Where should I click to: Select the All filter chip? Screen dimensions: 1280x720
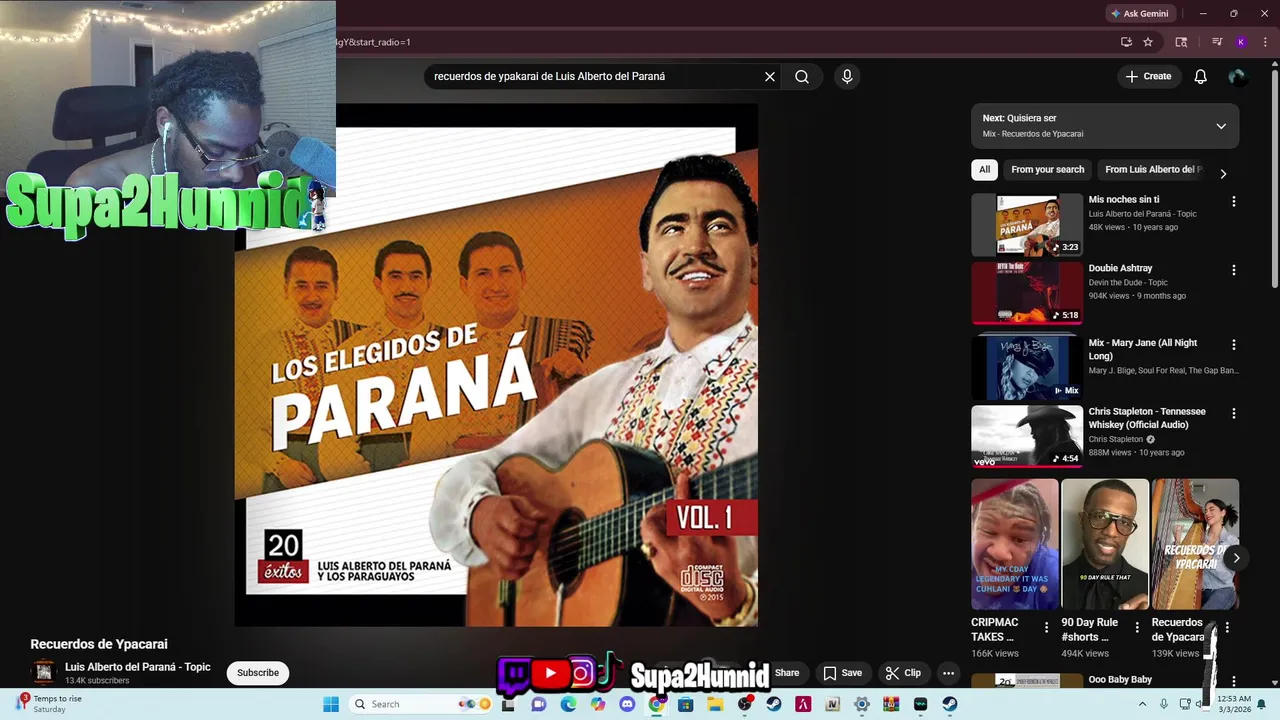click(984, 169)
